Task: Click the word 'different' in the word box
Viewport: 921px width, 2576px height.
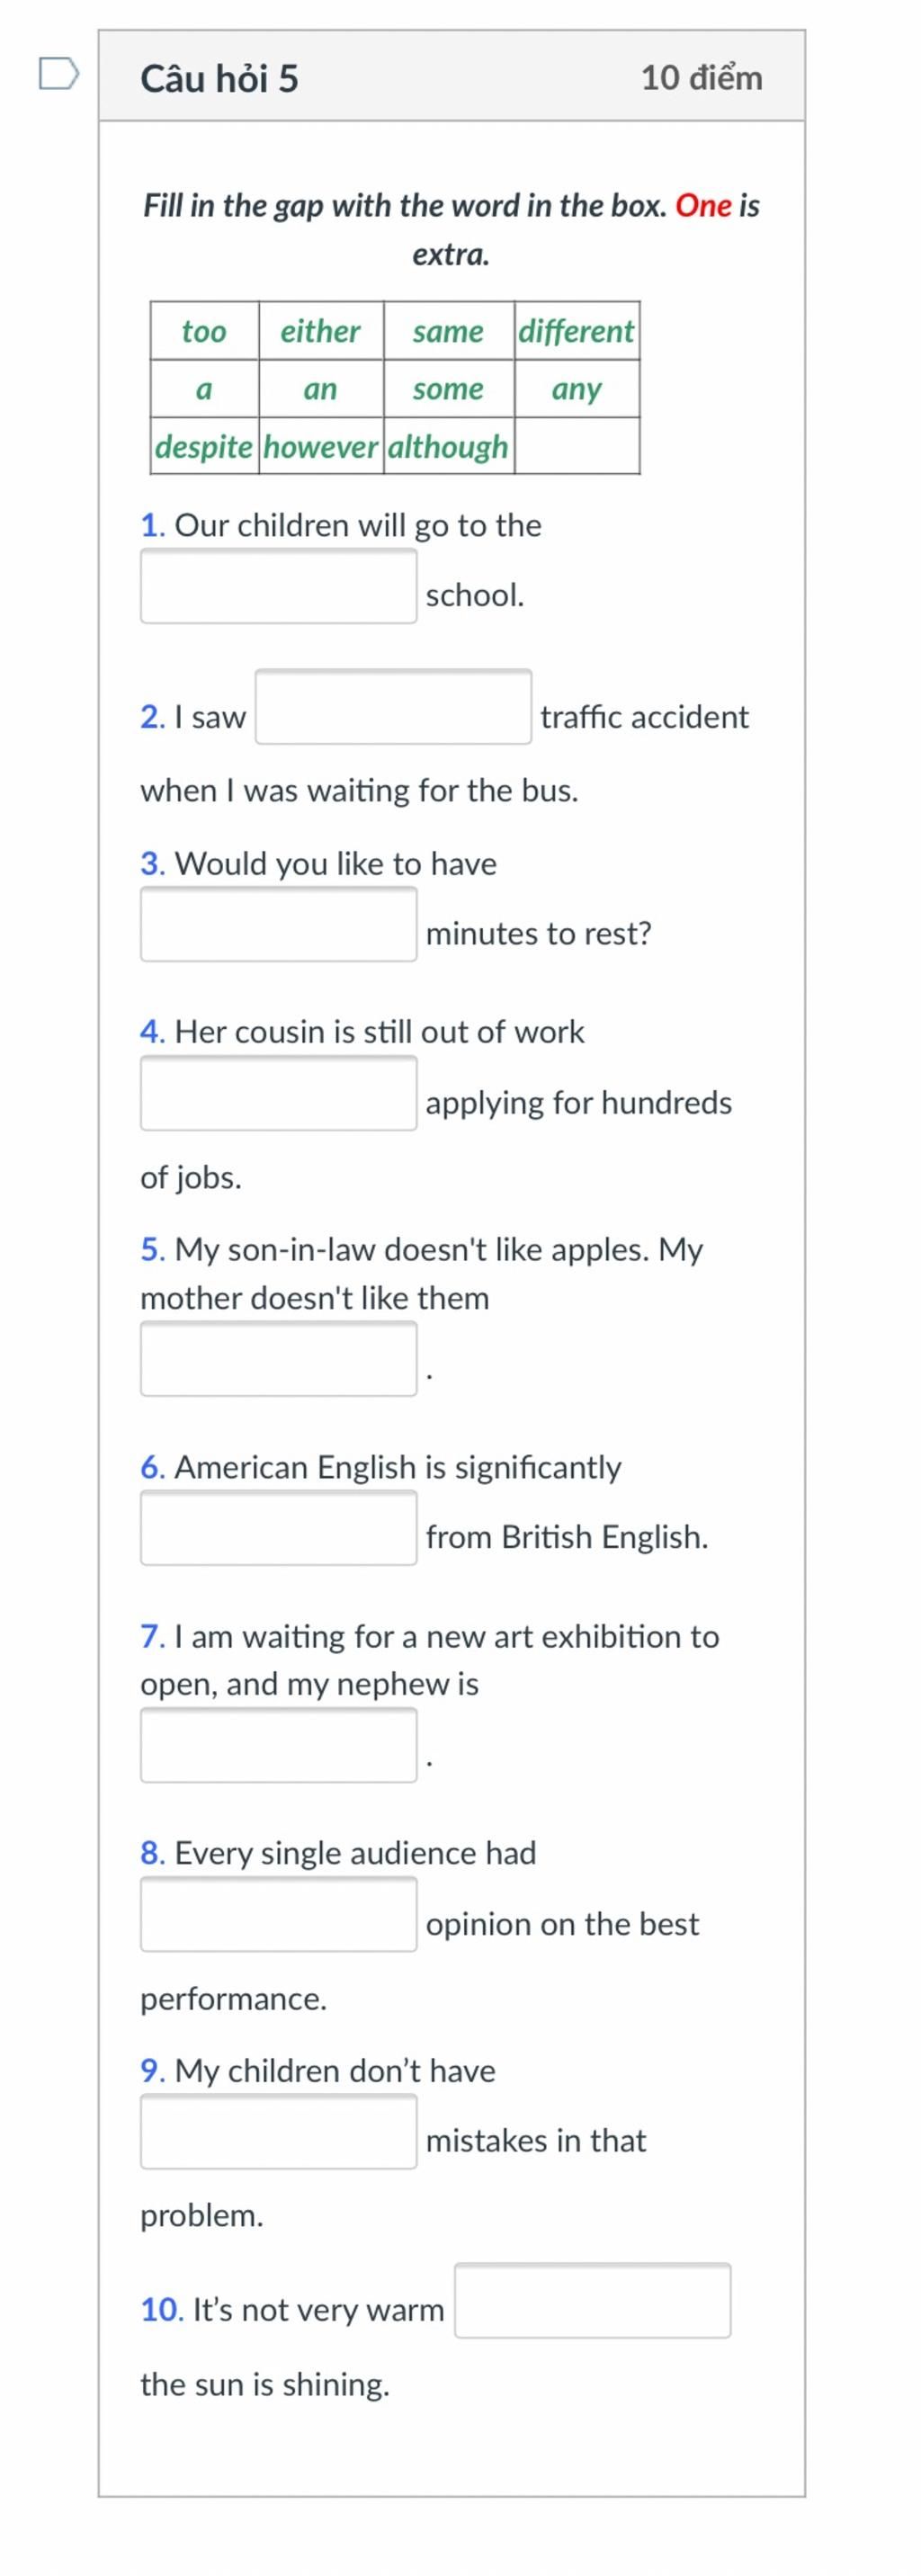Action: click(x=576, y=331)
